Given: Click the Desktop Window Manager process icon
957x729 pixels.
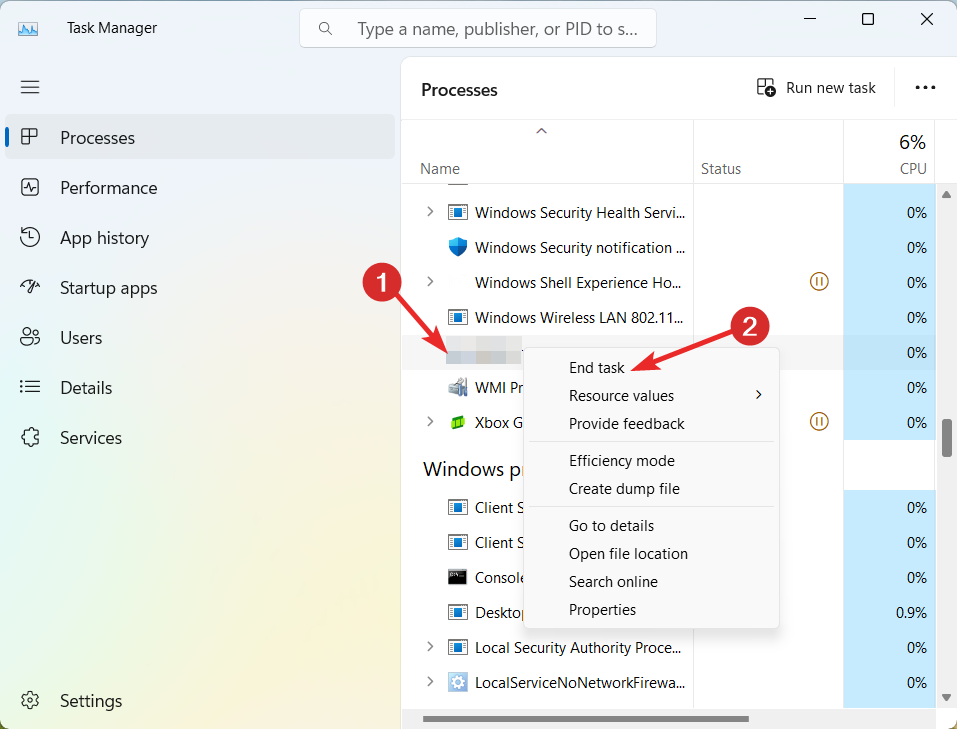Looking at the screenshot, I should coord(458,612).
